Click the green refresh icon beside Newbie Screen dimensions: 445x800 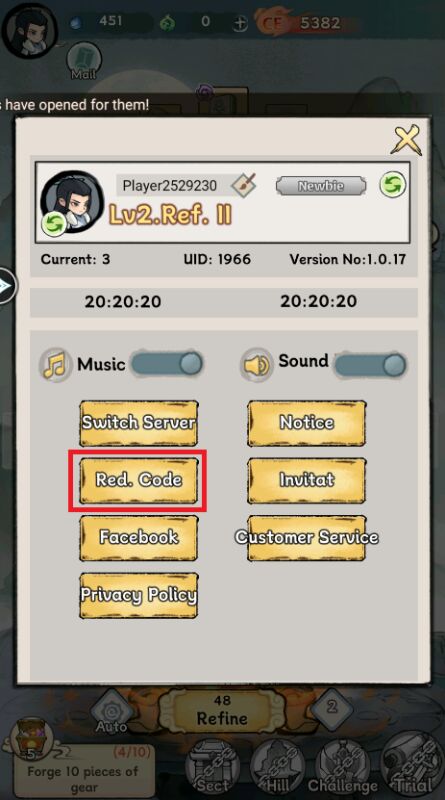click(392, 184)
